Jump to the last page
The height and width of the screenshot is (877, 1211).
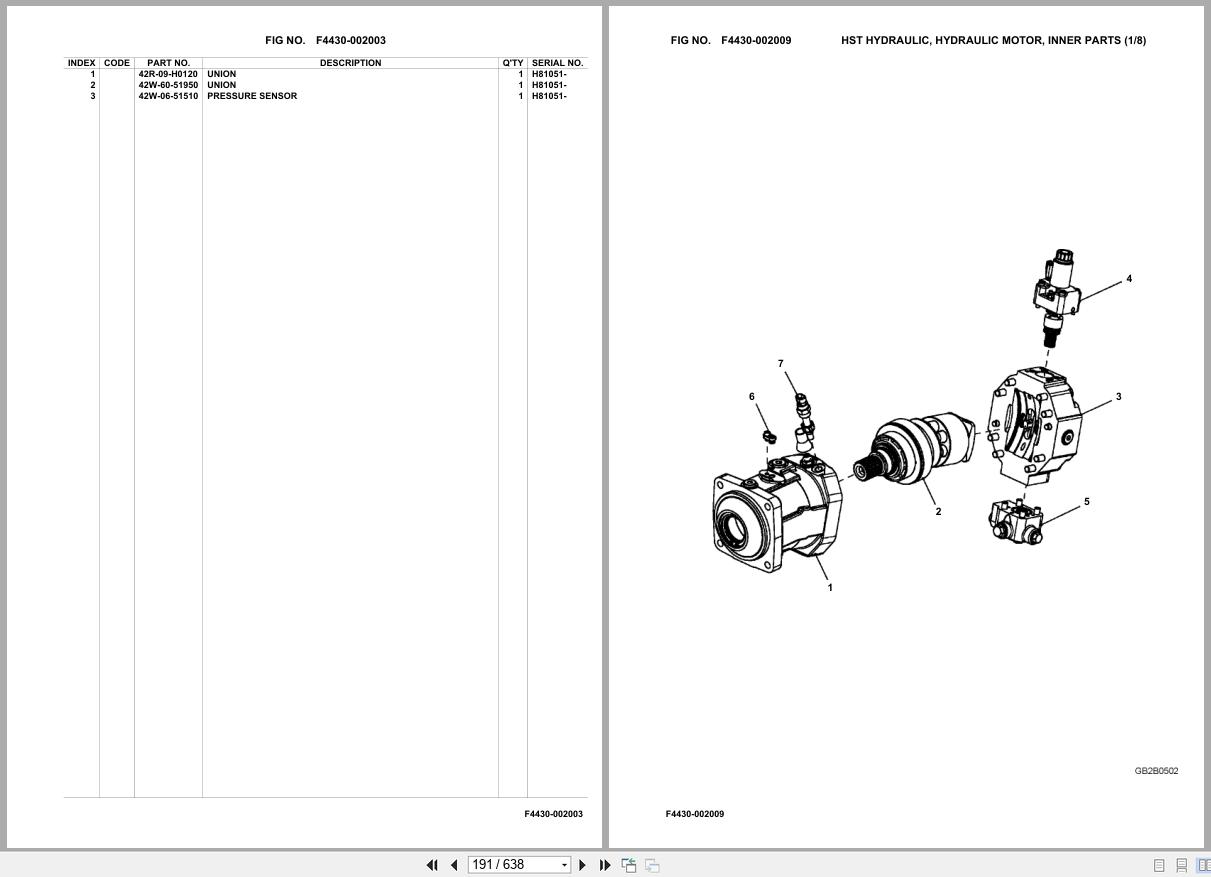pos(605,865)
